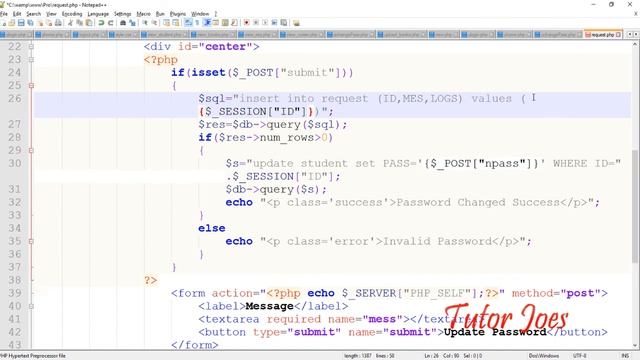Click line number 34 in the margin
The height and width of the screenshot is (360, 640).
pos(15,228)
